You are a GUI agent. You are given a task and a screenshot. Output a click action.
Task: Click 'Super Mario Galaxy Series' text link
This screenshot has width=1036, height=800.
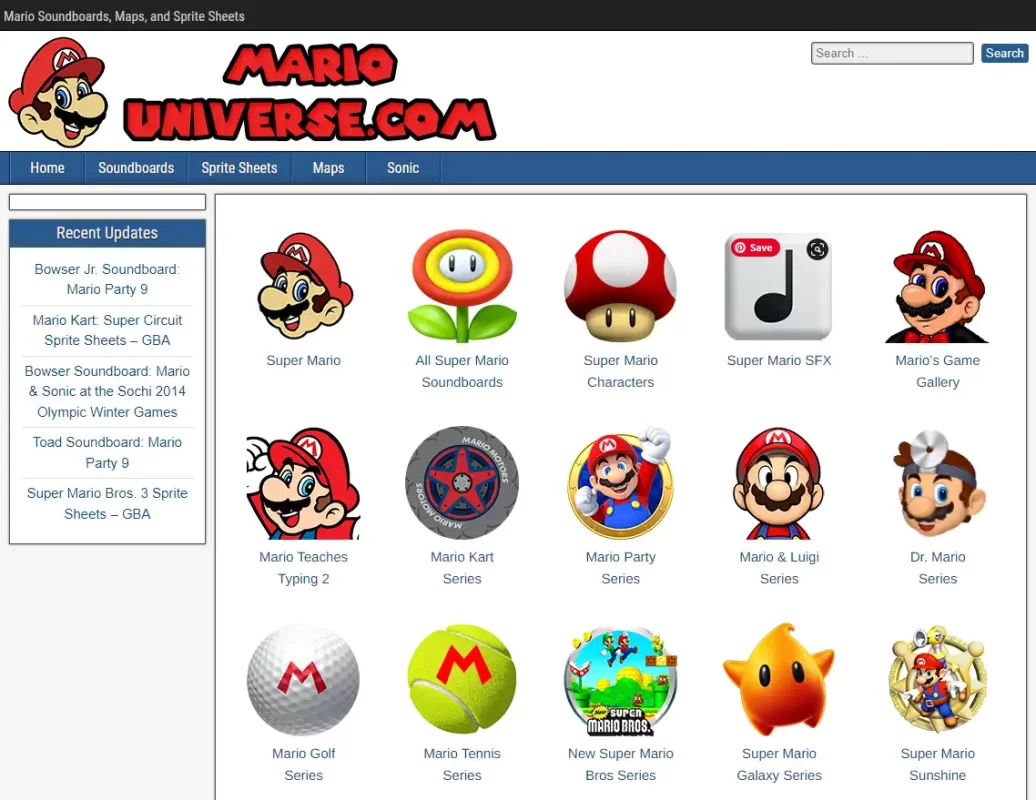(x=779, y=764)
